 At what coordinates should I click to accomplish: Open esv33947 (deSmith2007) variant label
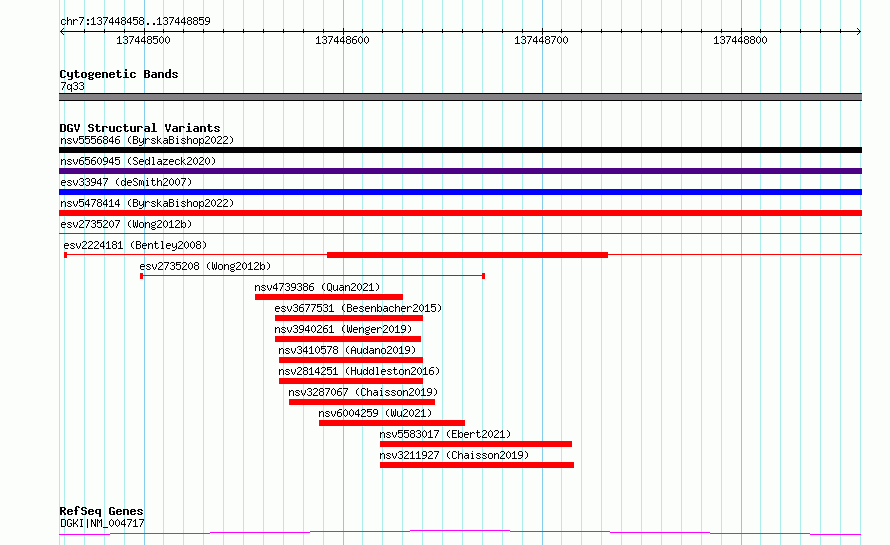[126, 182]
